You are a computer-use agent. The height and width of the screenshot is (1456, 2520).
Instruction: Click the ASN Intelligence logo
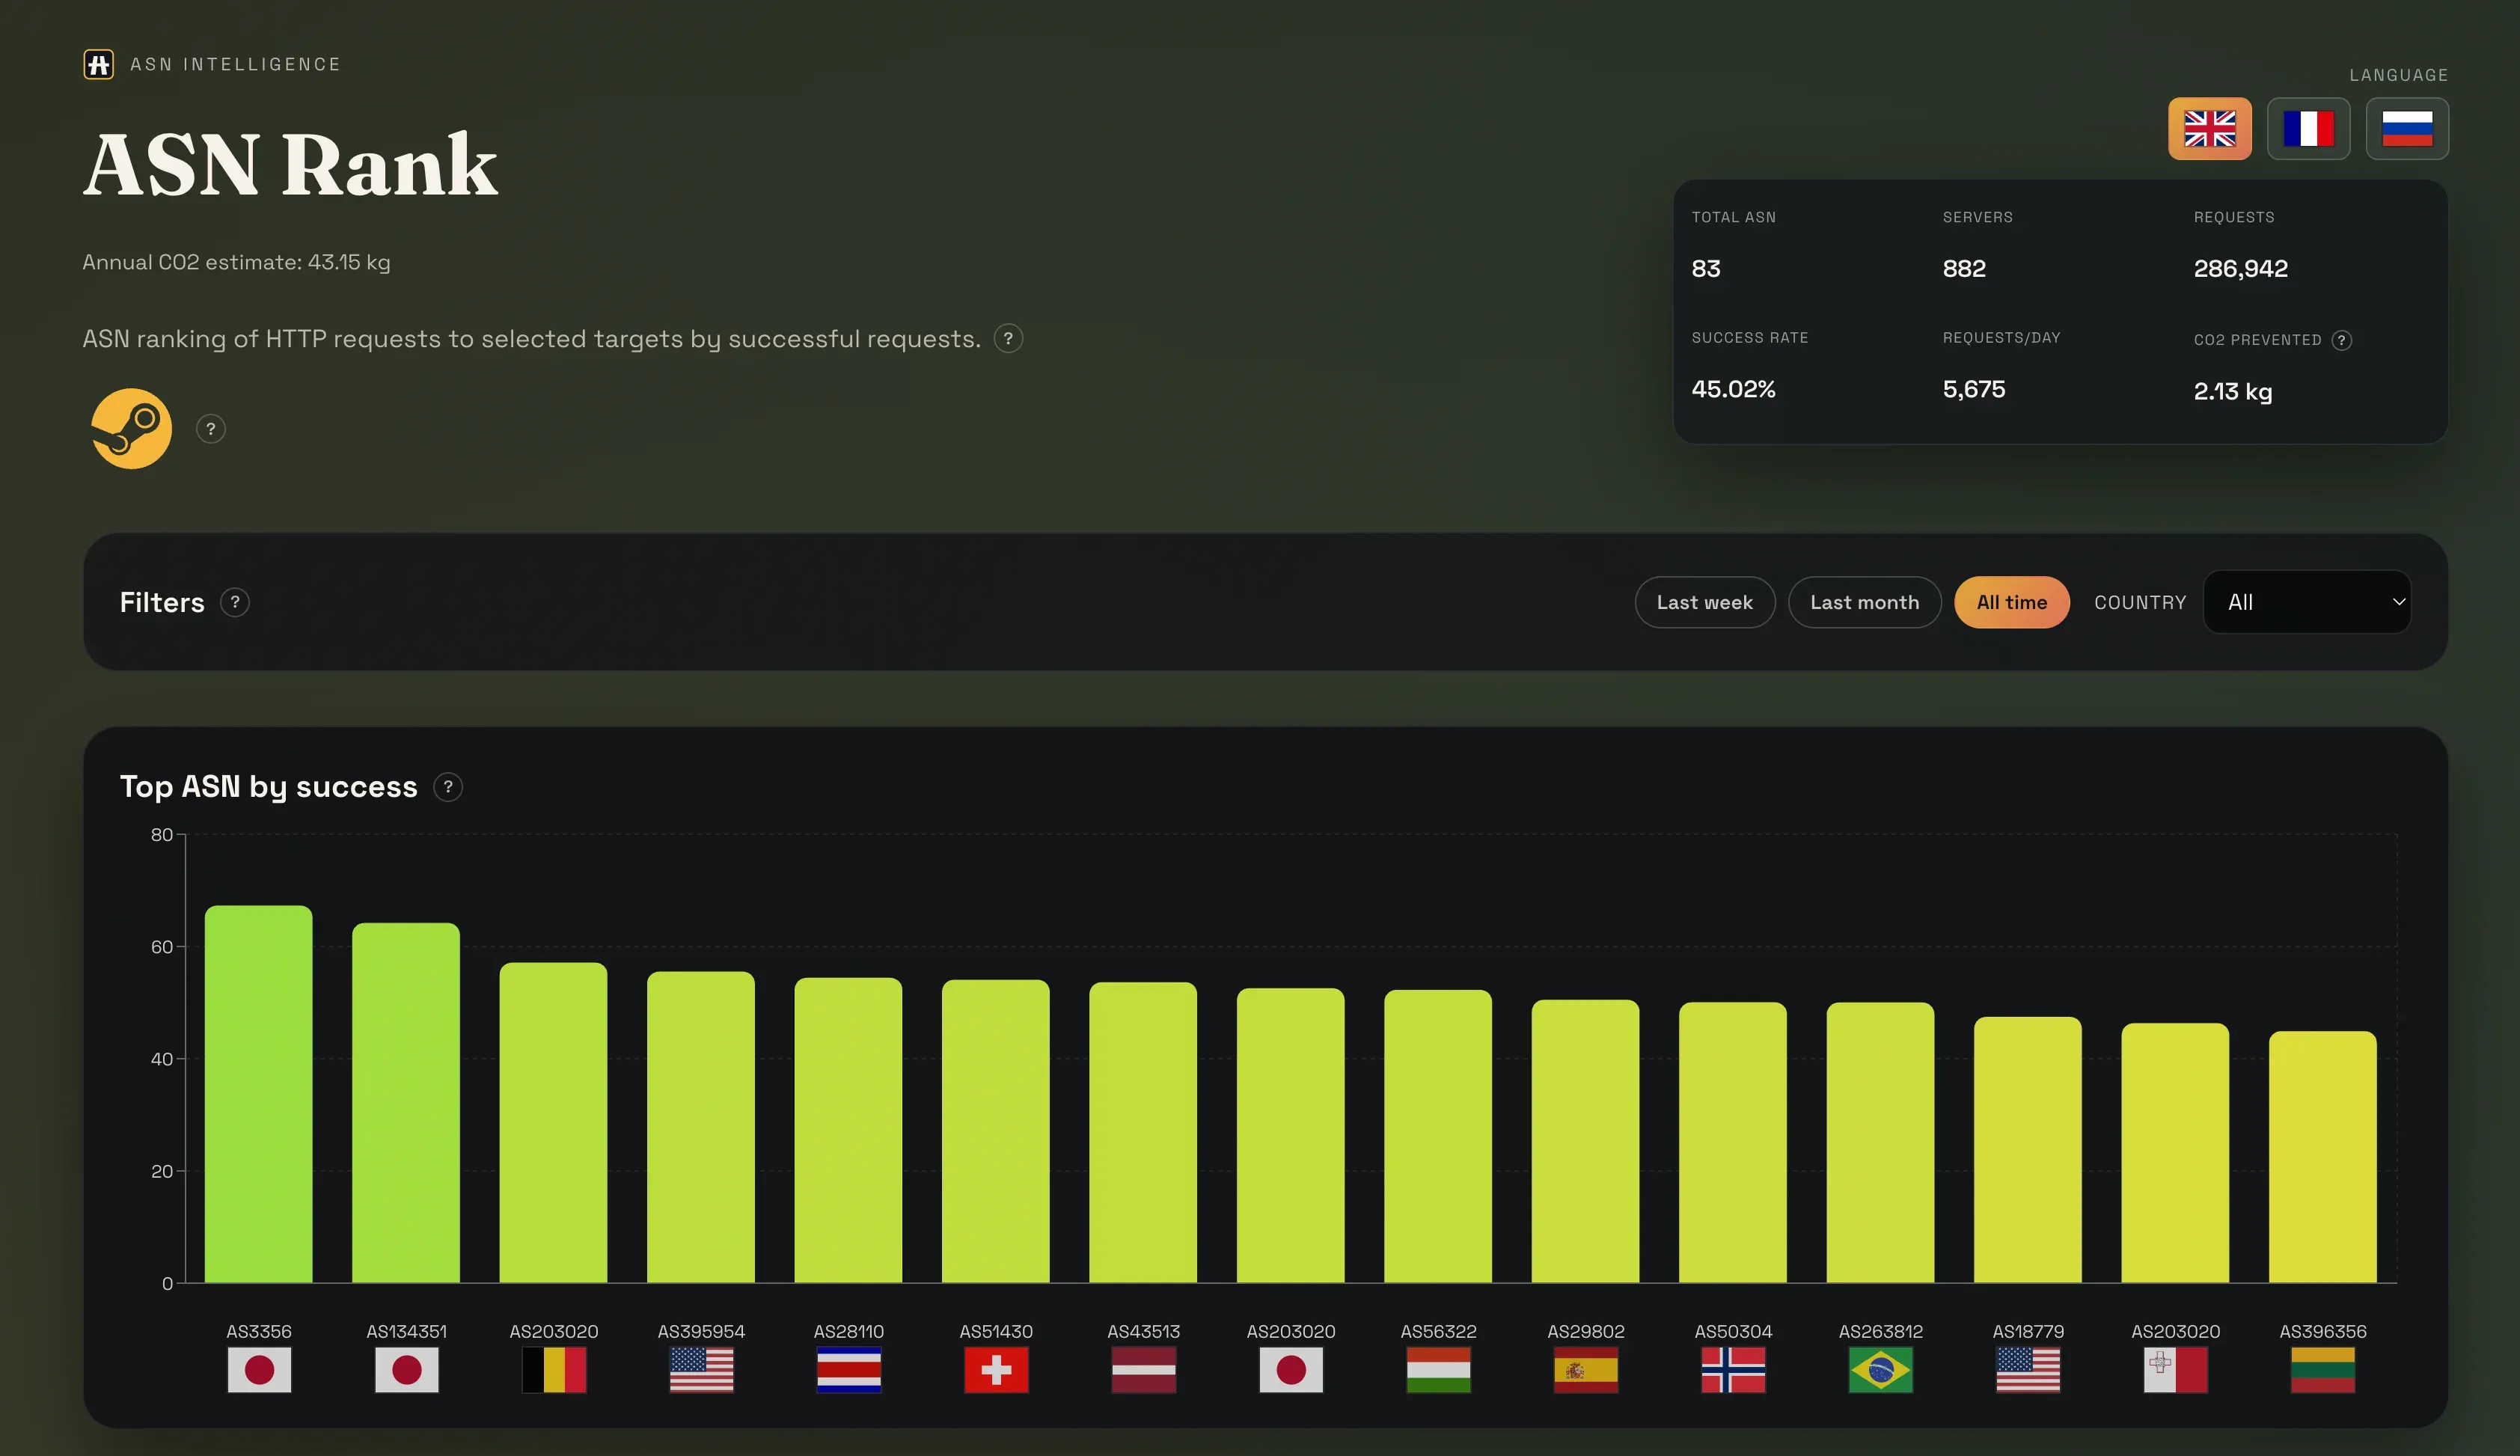click(x=99, y=64)
